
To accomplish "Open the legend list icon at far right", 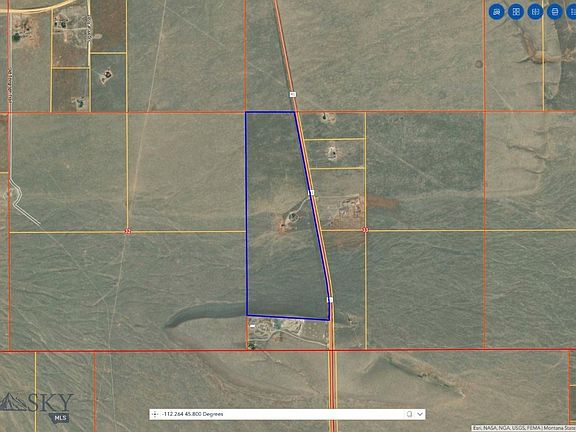I will coord(572,12).
